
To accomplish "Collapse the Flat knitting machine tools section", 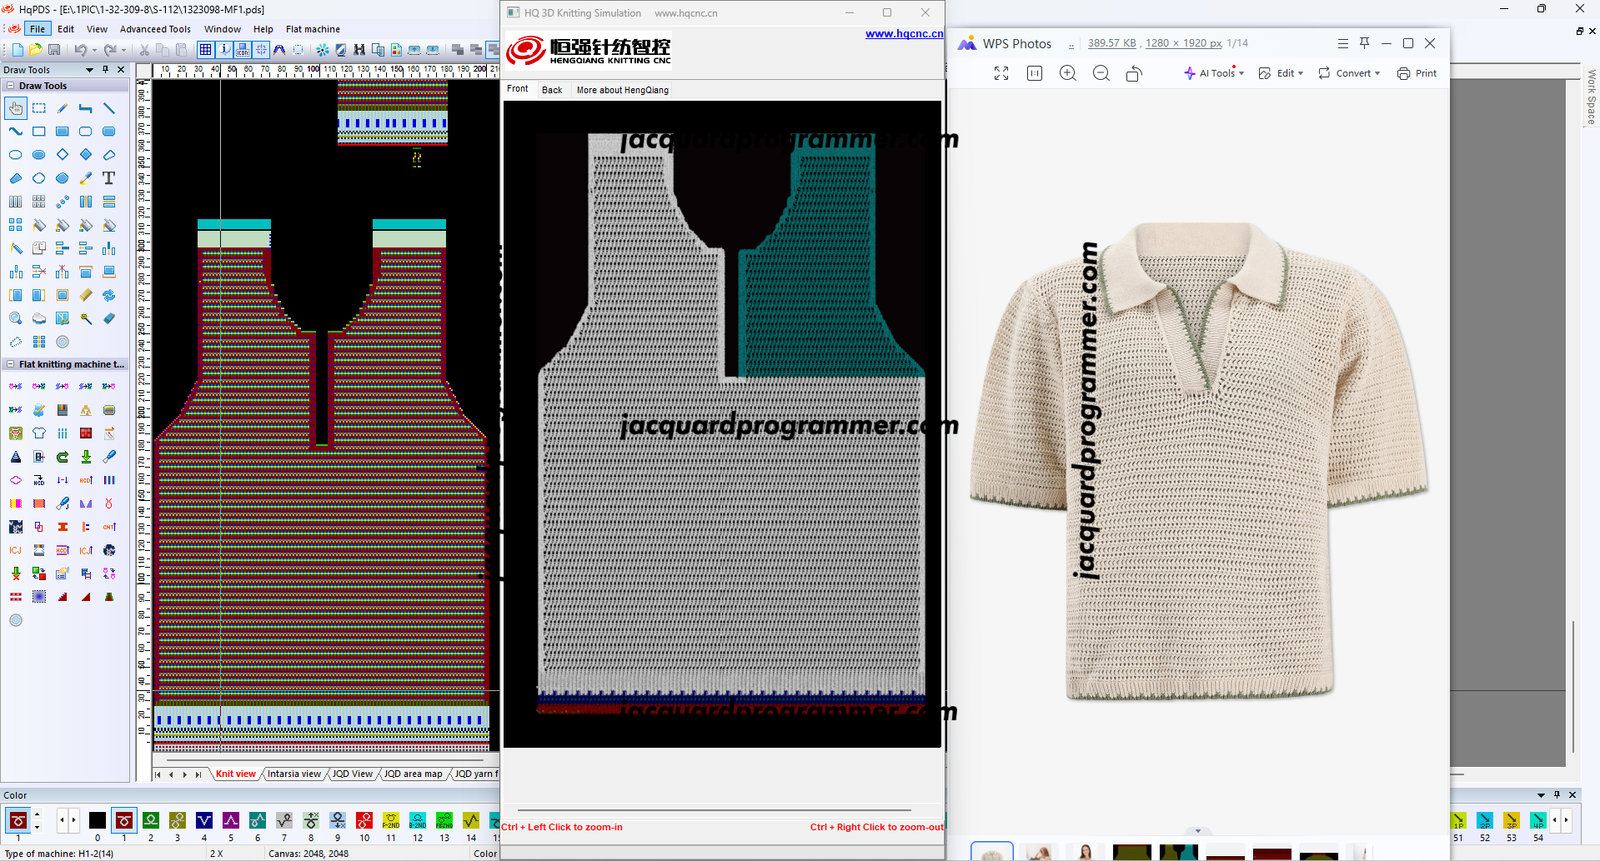I will (x=10, y=365).
